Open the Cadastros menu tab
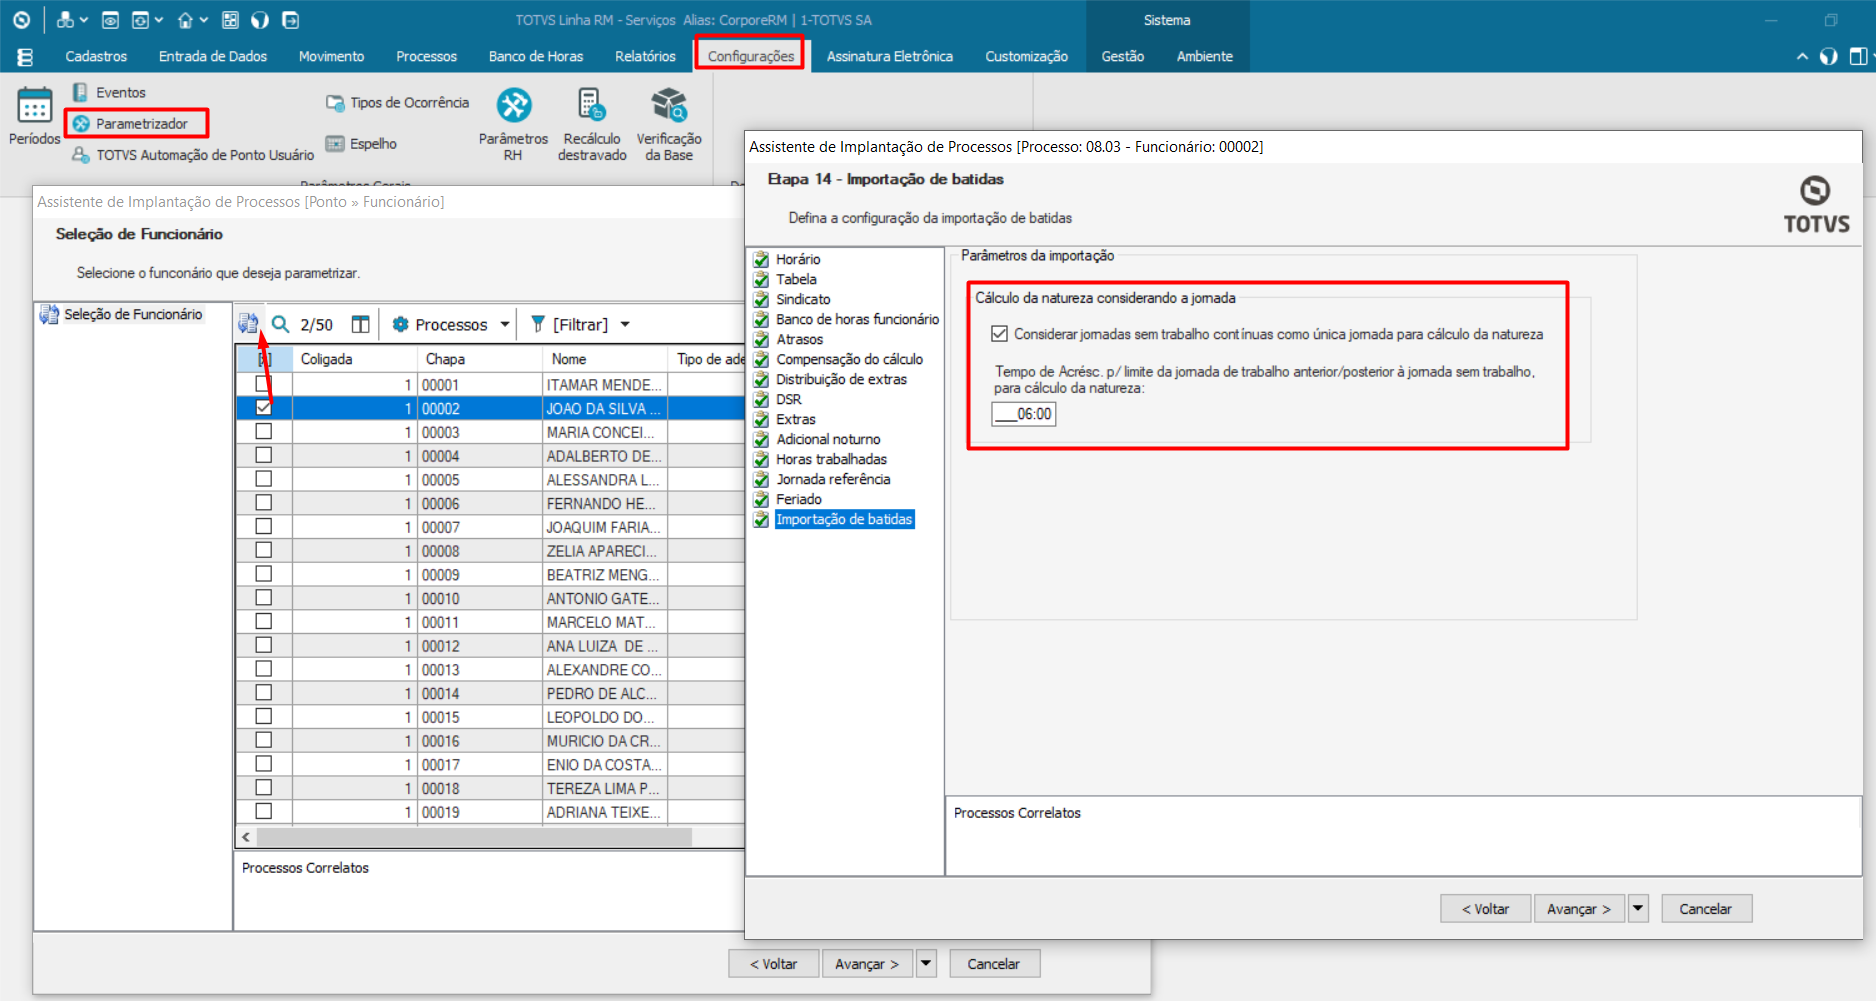 [x=96, y=57]
